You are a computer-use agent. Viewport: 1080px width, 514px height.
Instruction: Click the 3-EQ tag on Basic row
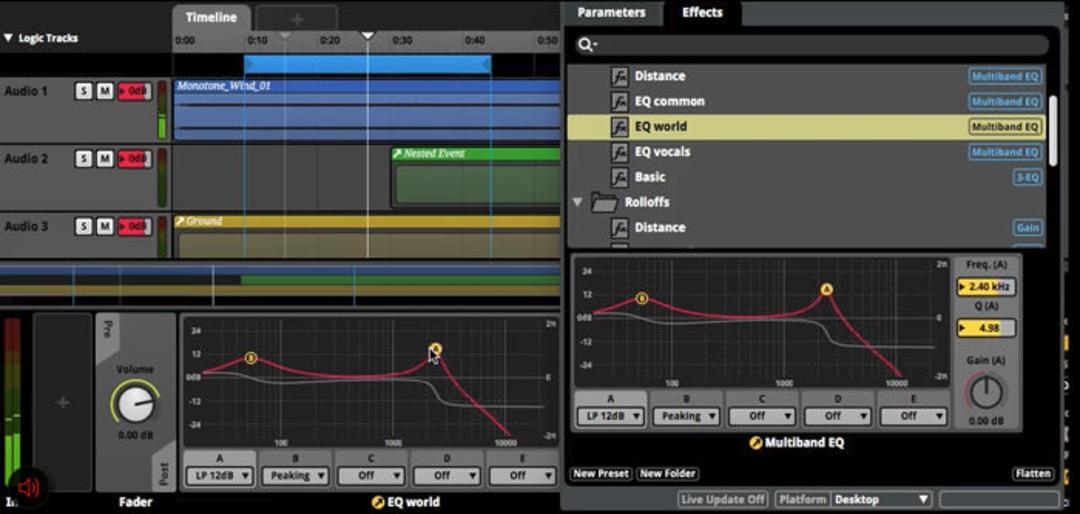[1027, 178]
